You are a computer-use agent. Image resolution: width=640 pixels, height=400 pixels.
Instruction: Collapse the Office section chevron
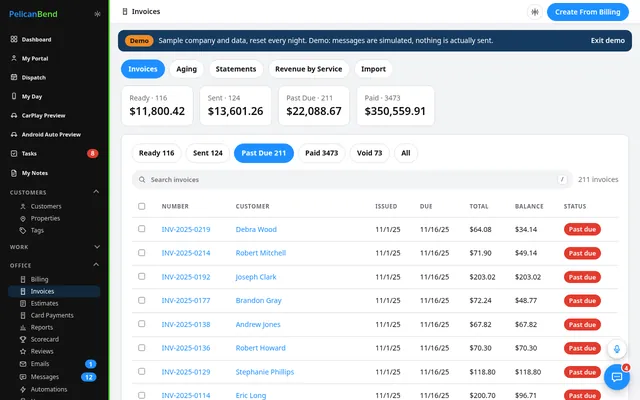coord(96,264)
